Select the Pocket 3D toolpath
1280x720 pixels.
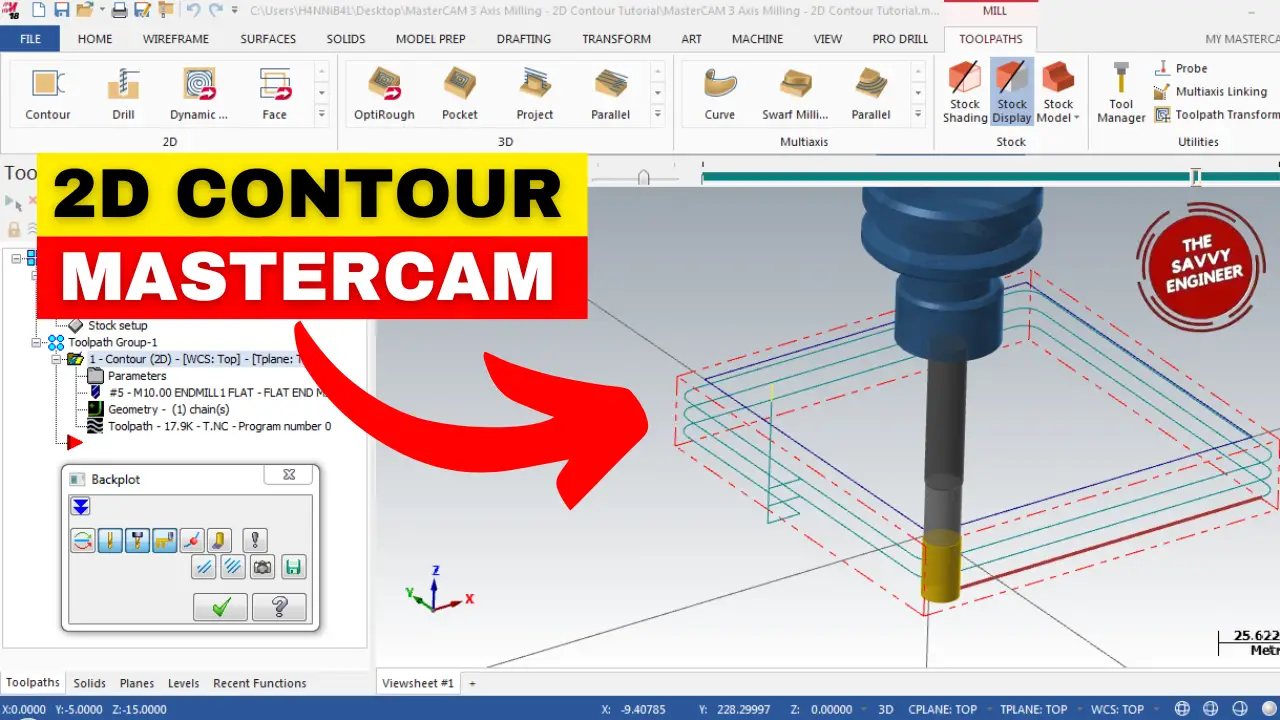tap(460, 94)
